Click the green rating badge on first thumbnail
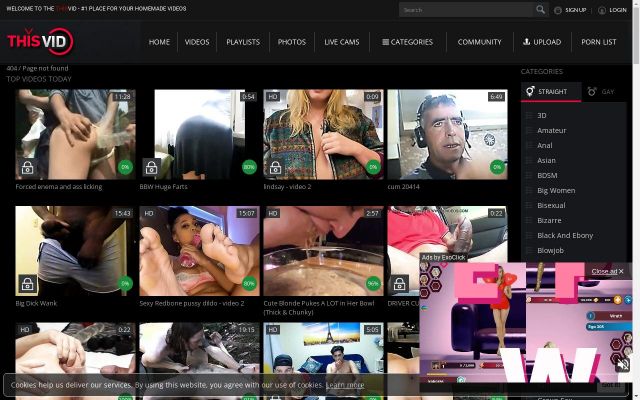Screen dimensions: 640x400 pos(125,168)
